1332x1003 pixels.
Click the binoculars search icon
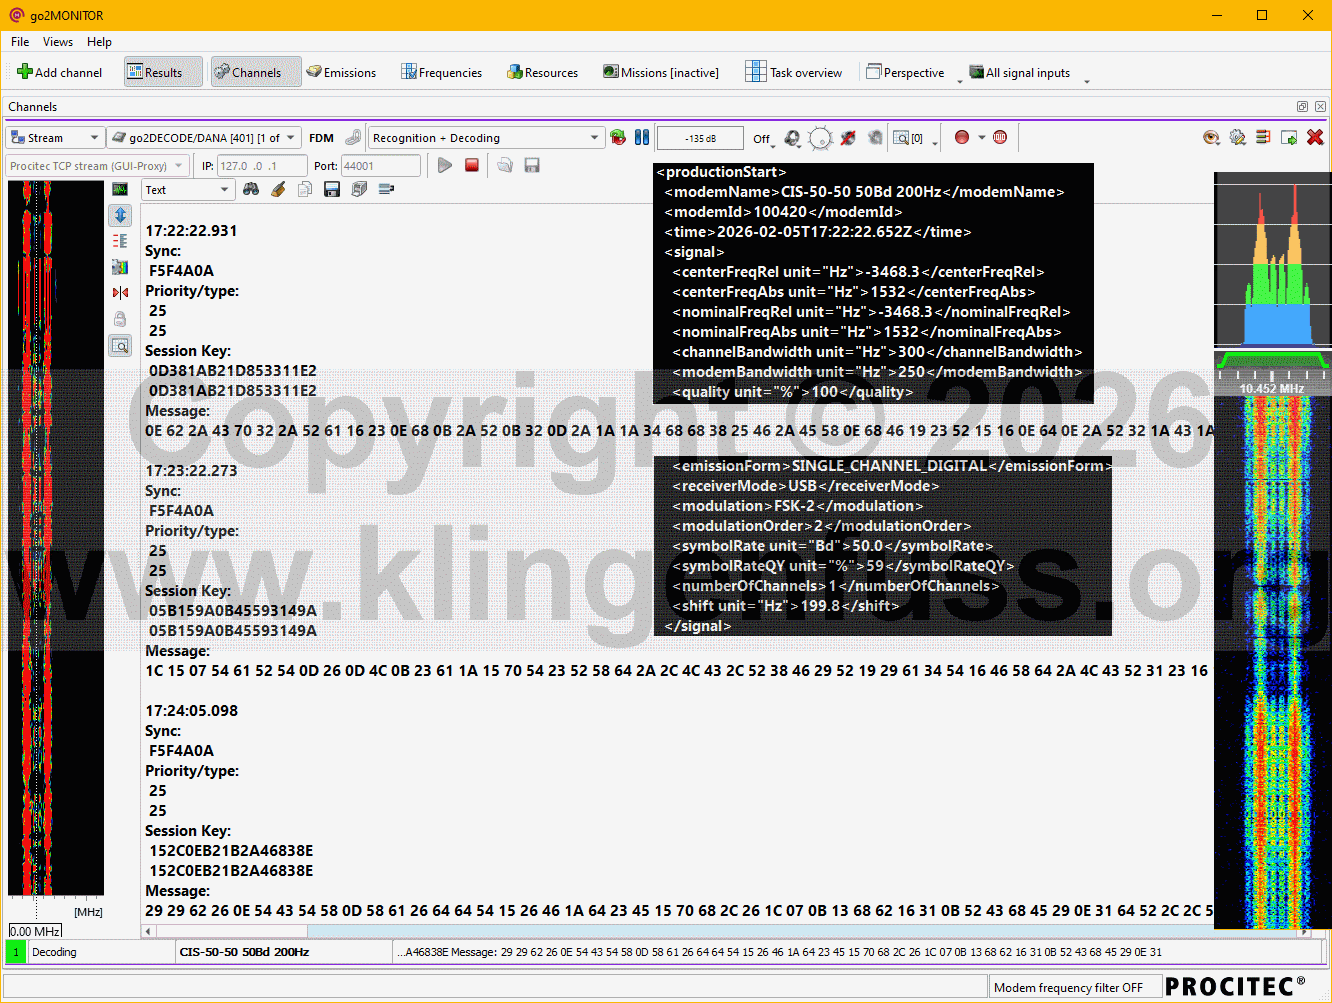251,189
